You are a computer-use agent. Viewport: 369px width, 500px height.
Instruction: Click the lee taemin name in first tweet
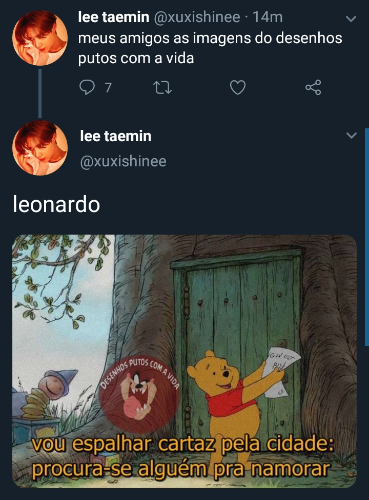(114, 17)
